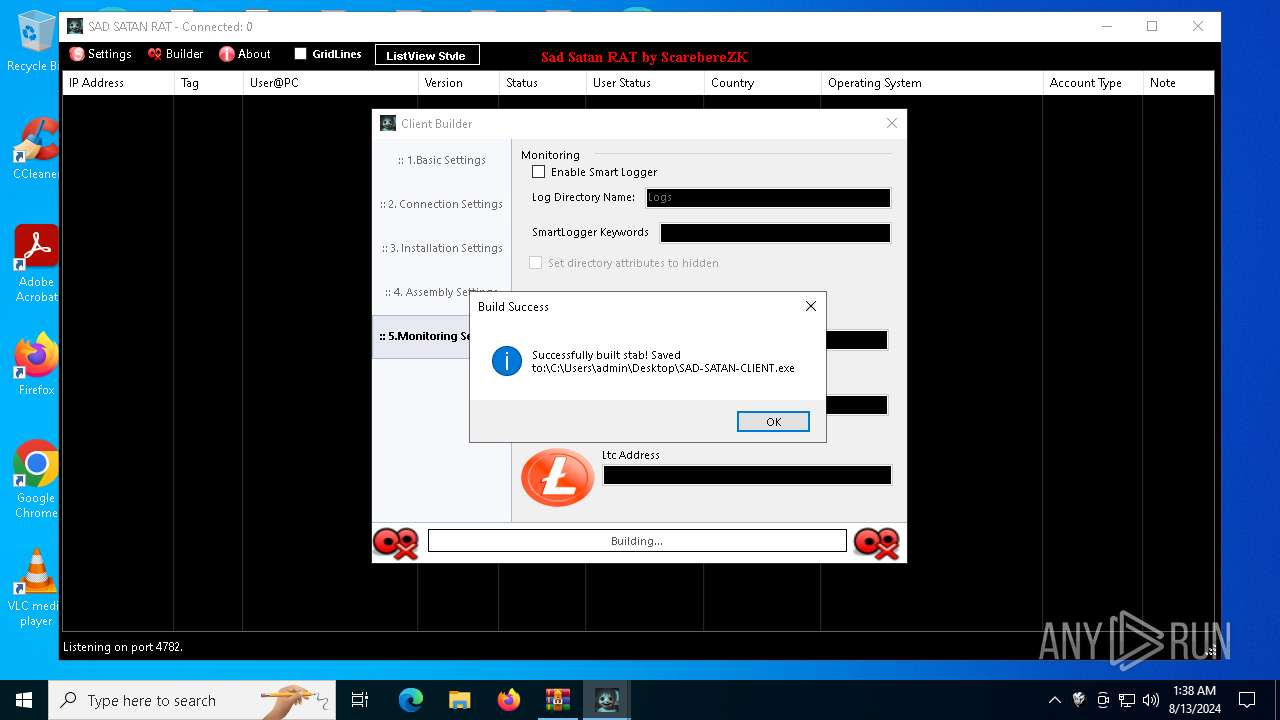Select the 5.Monitoring Settings tab

coord(421,337)
